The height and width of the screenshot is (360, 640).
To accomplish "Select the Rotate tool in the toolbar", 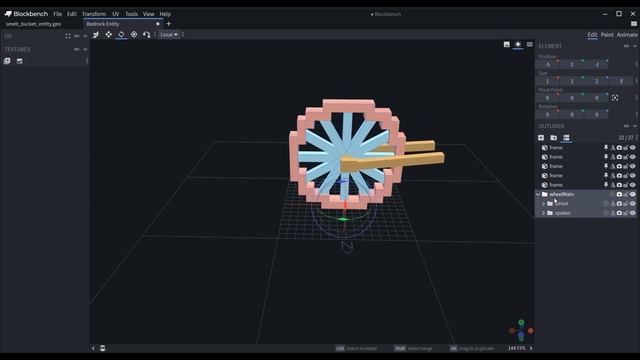I will 121,35.
